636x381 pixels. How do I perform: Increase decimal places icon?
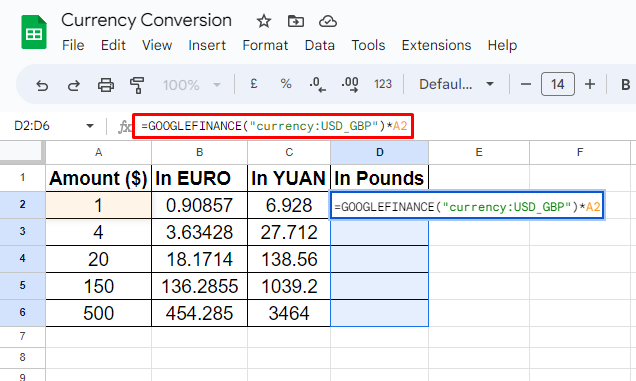tap(350, 84)
